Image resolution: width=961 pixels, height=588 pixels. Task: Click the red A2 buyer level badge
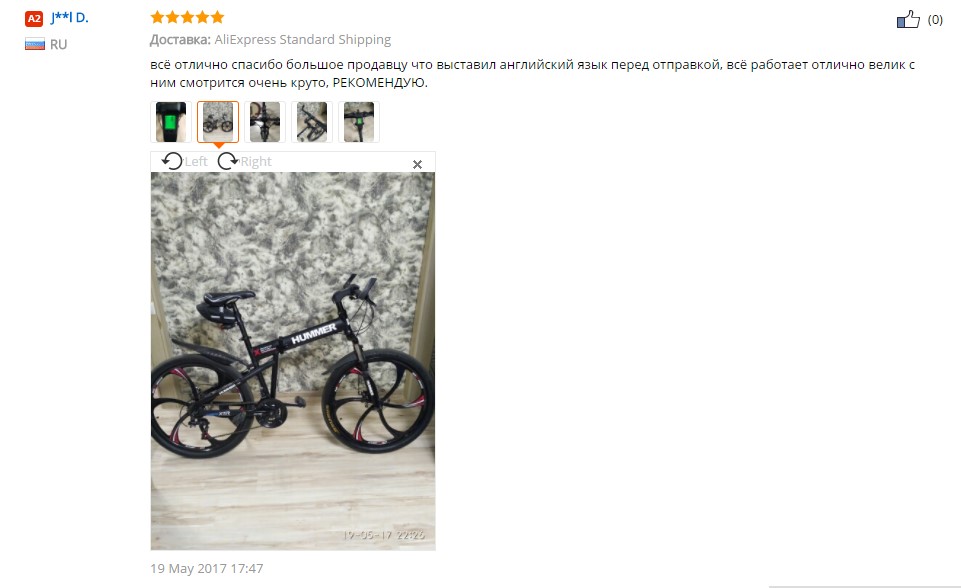pyautogui.click(x=34, y=18)
